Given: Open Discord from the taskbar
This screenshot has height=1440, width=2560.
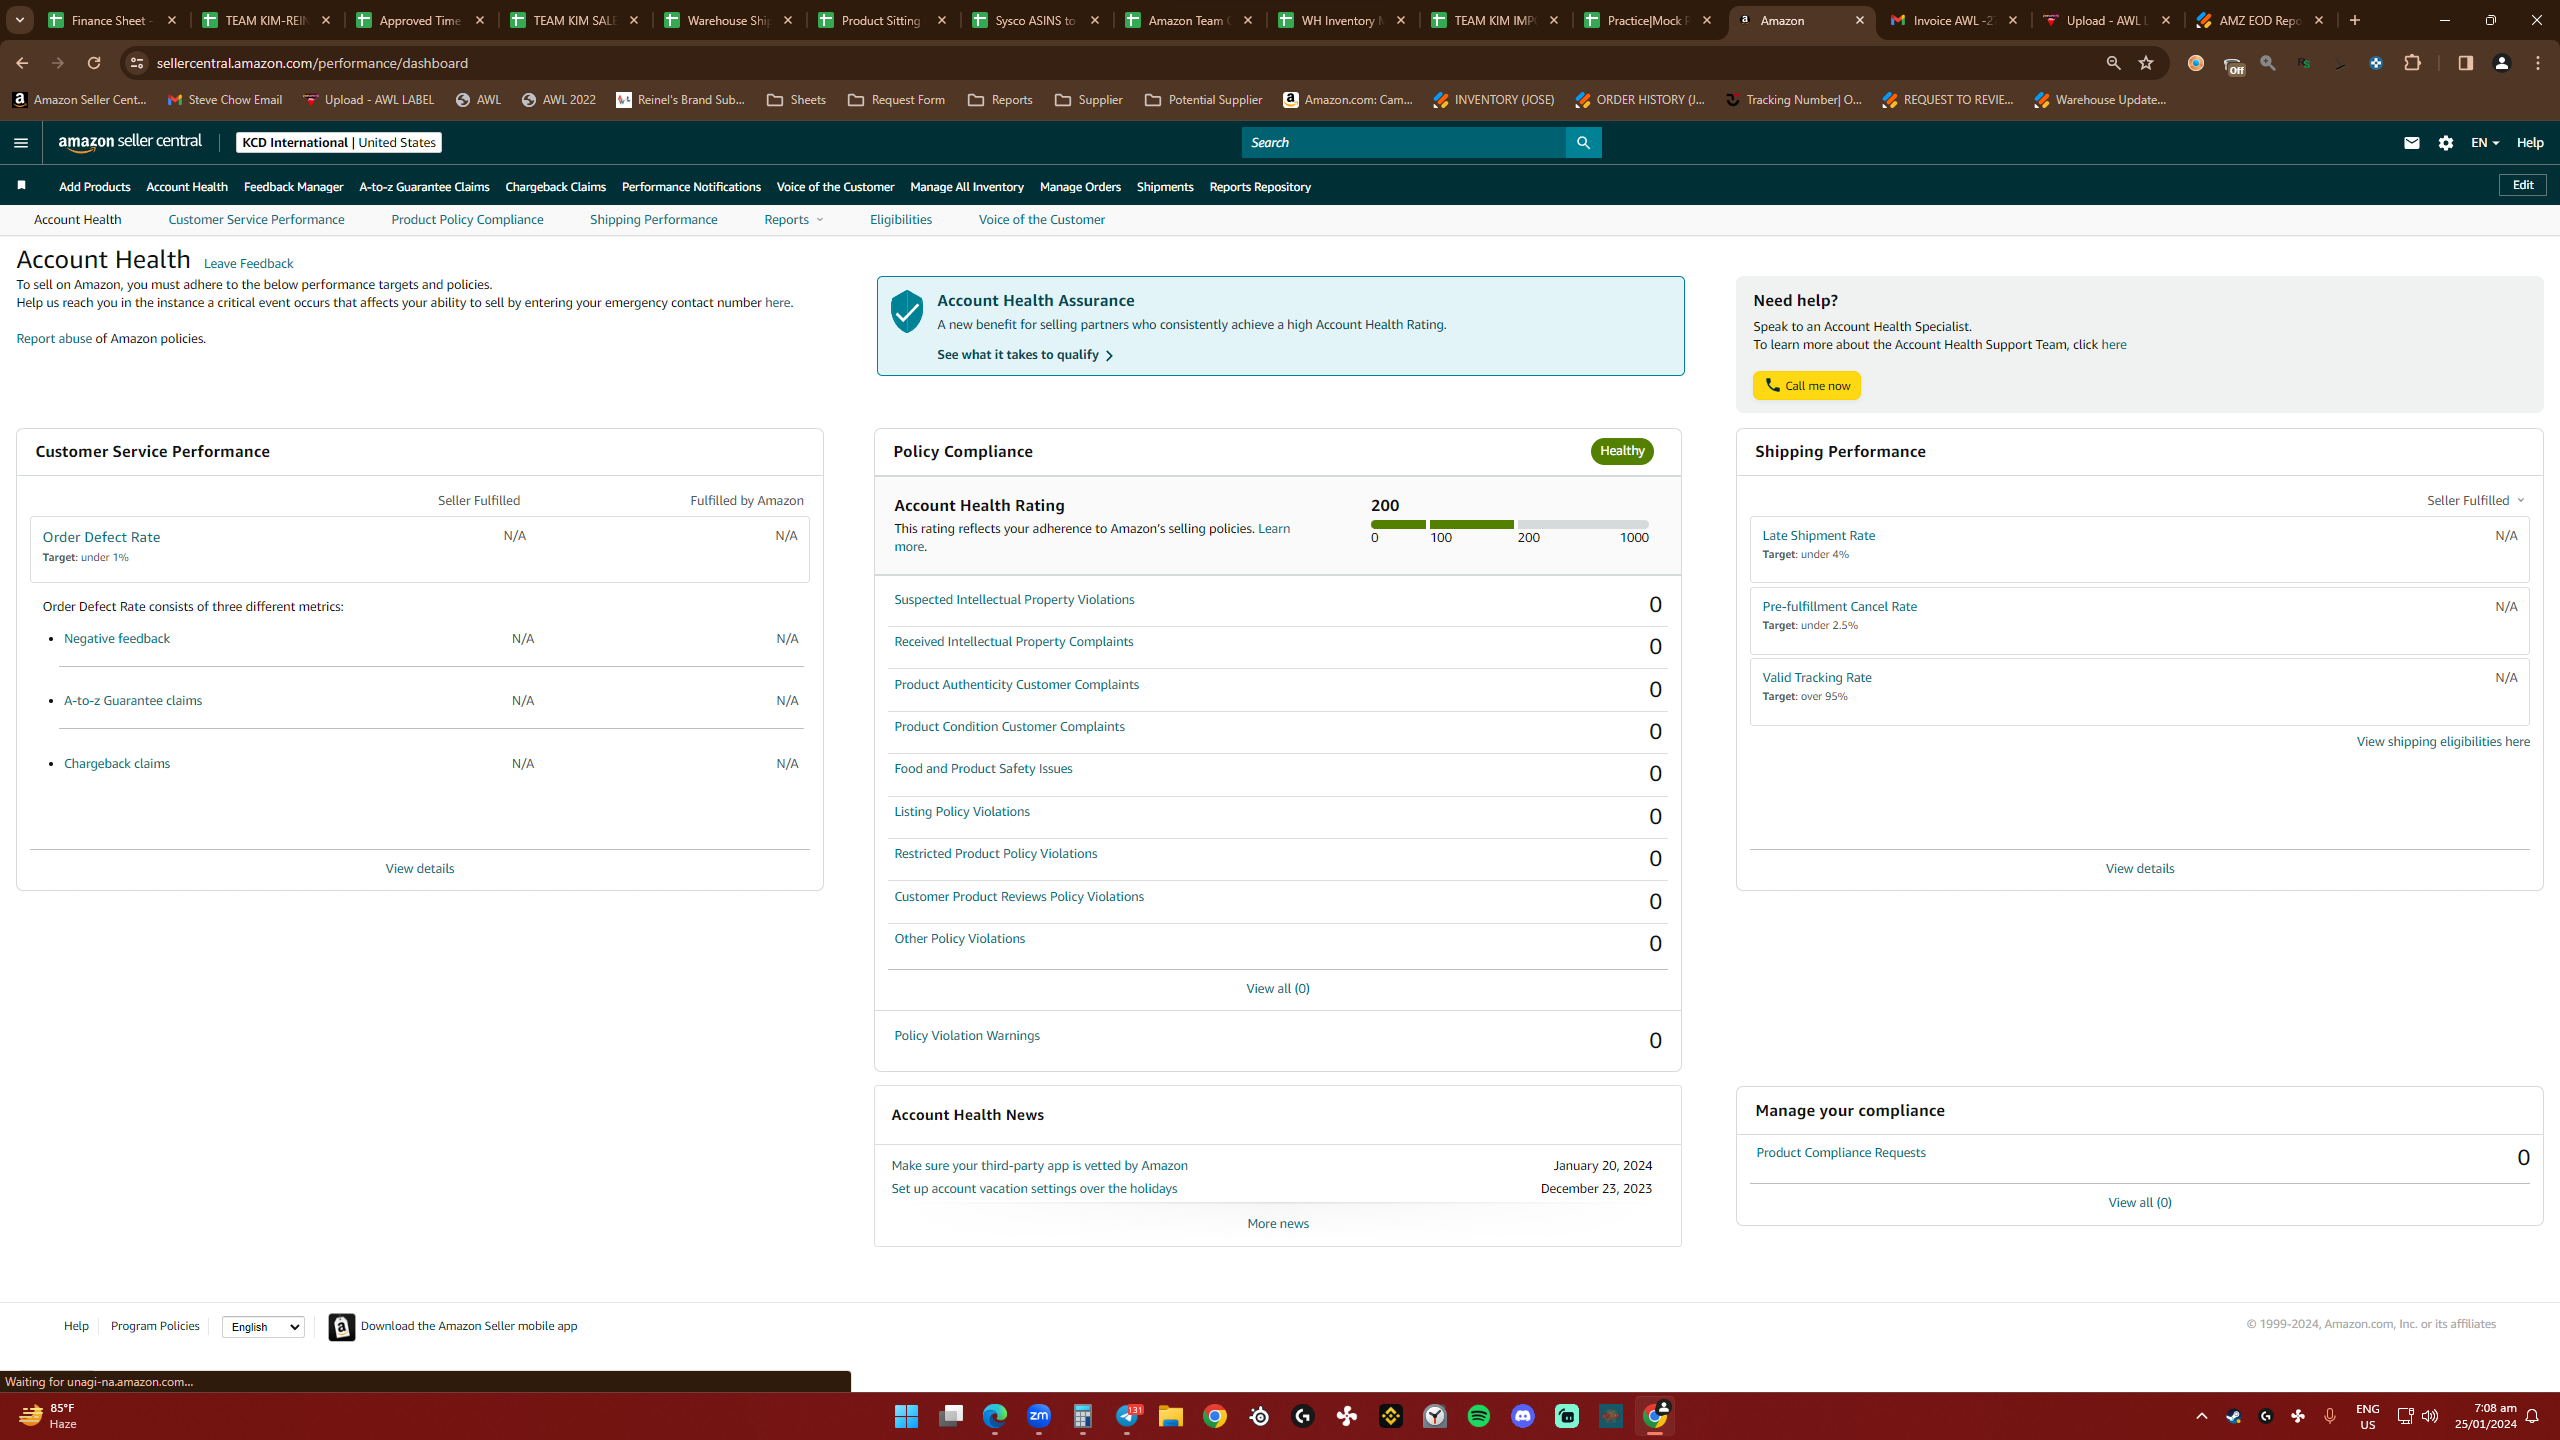Looking at the screenshot, I should pos(1523,1416).
